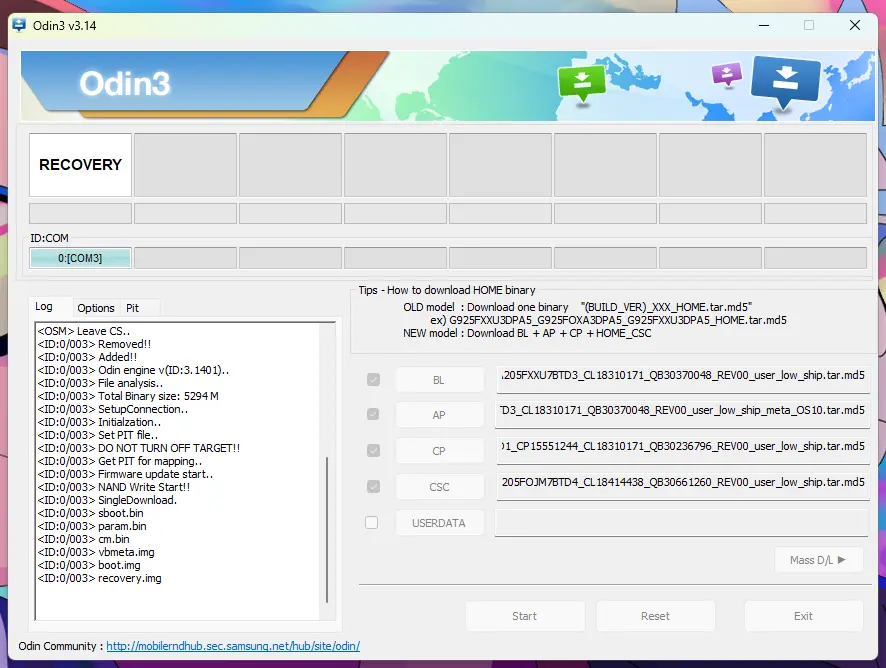Select the Log tab
Screen dimensions: 886x668
[x=44, y=306]
